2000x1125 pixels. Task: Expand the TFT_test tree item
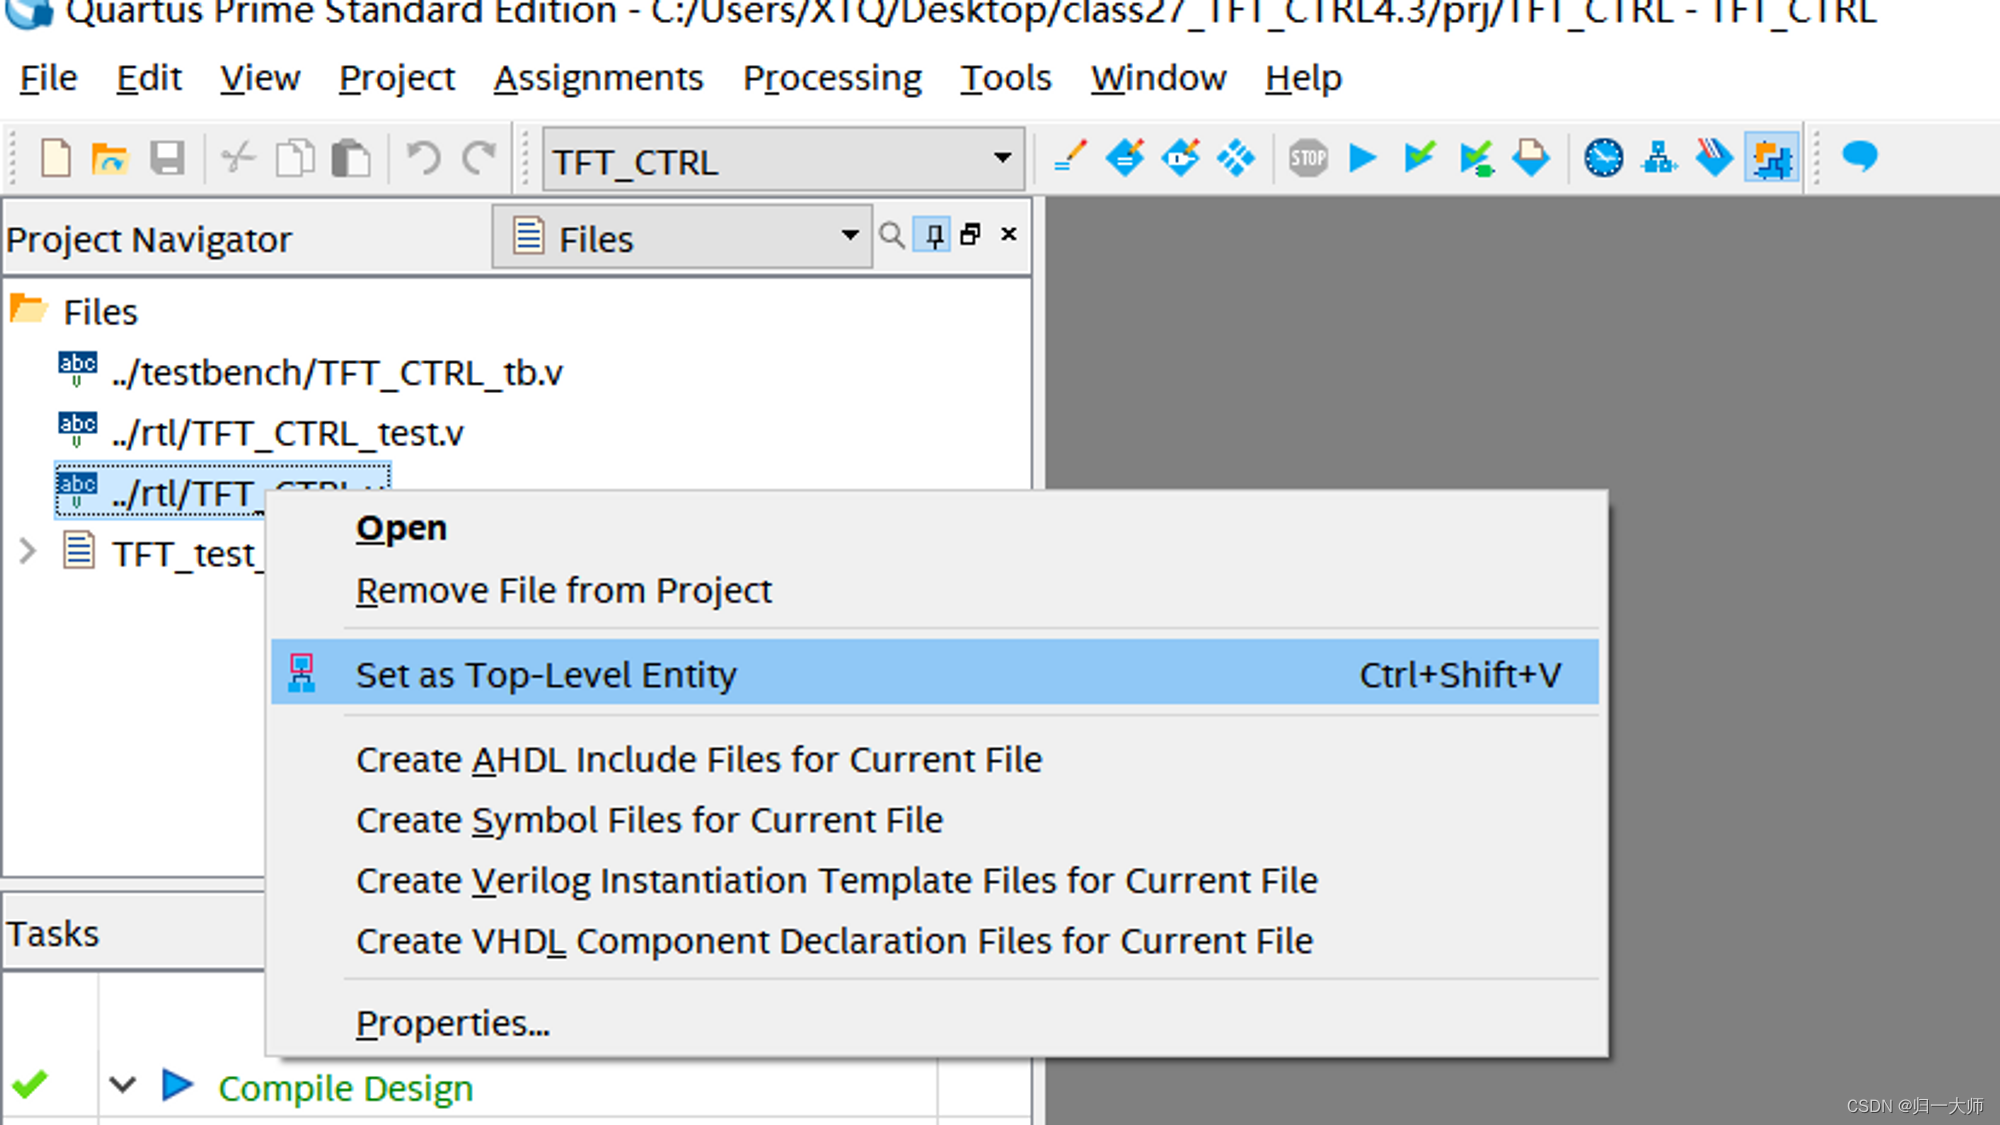[28, 551]
